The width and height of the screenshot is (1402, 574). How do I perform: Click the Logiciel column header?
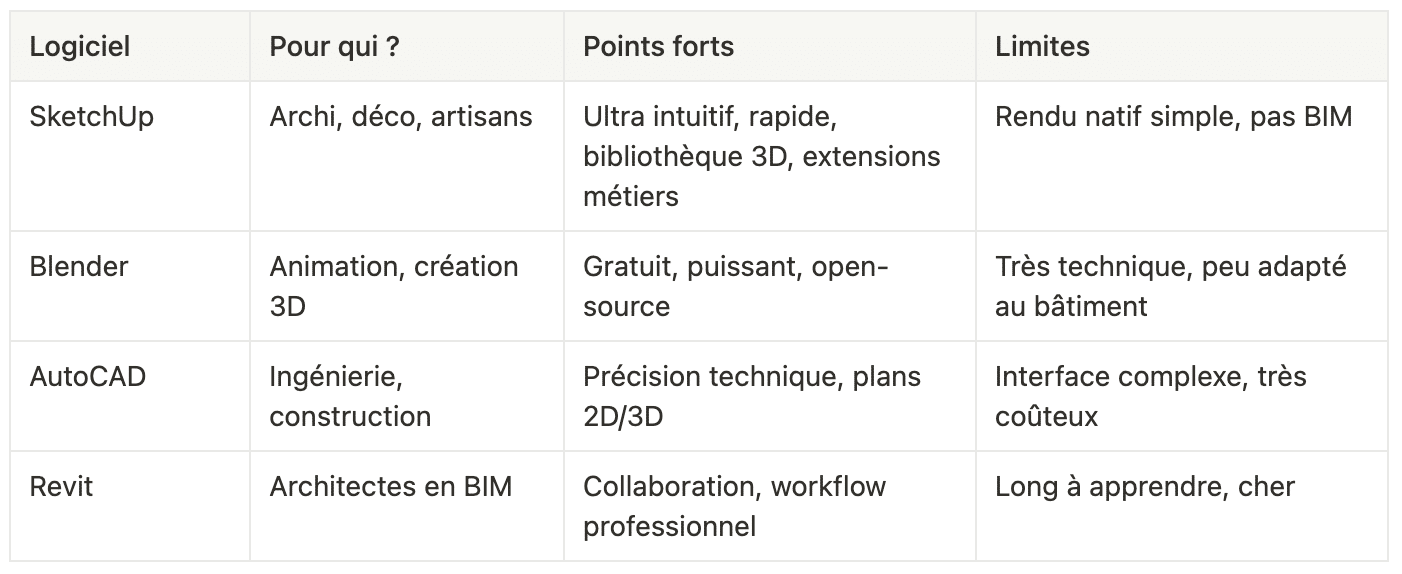tap(130, 46)
